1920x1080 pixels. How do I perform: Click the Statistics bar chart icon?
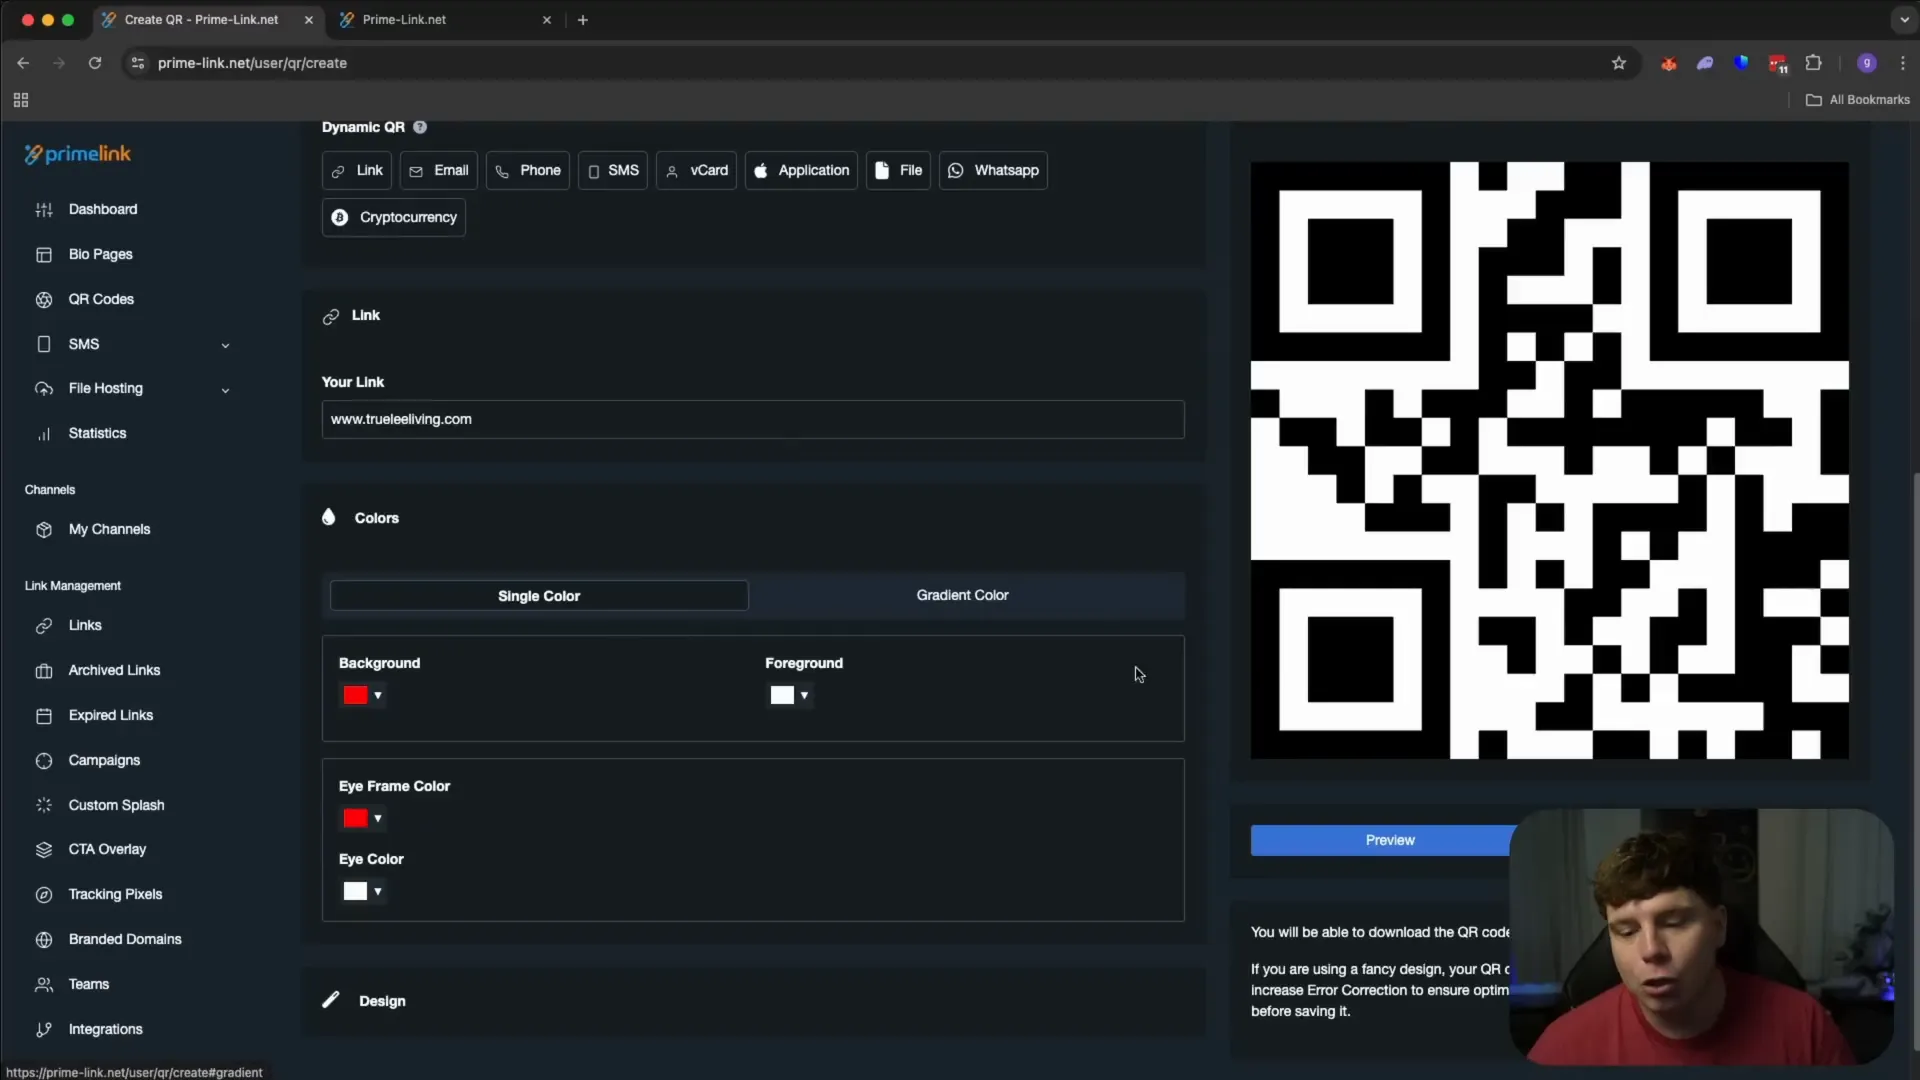pyautogui.click(x=44, y=434)
